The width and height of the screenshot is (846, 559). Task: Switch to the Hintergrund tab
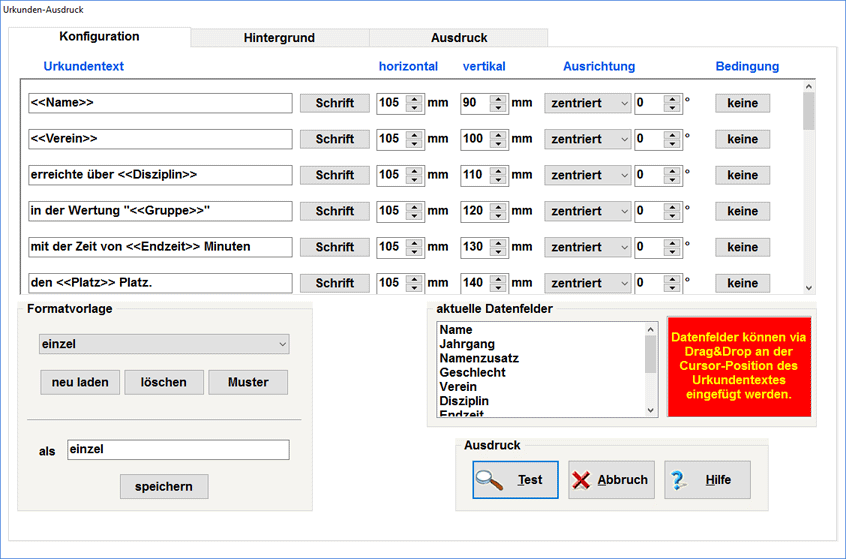coord(279,38)
